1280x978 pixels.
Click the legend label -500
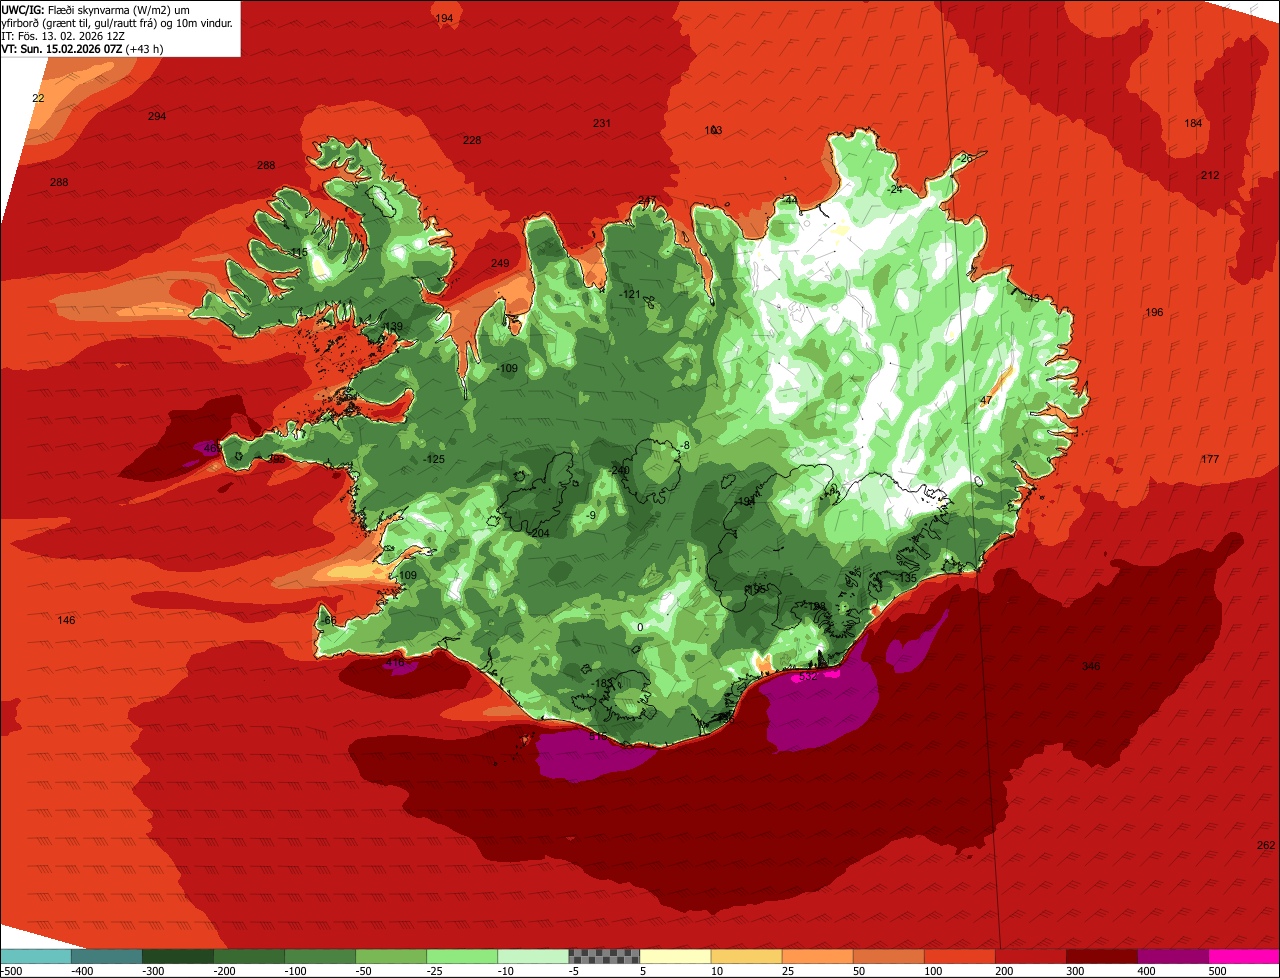point(11,970)
